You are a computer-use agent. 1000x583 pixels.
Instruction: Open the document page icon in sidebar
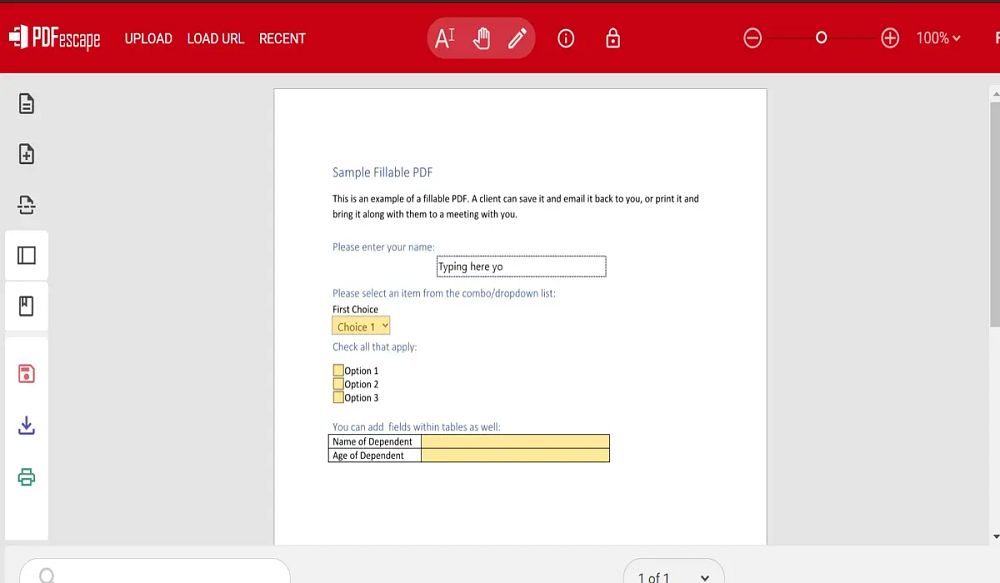26,103
